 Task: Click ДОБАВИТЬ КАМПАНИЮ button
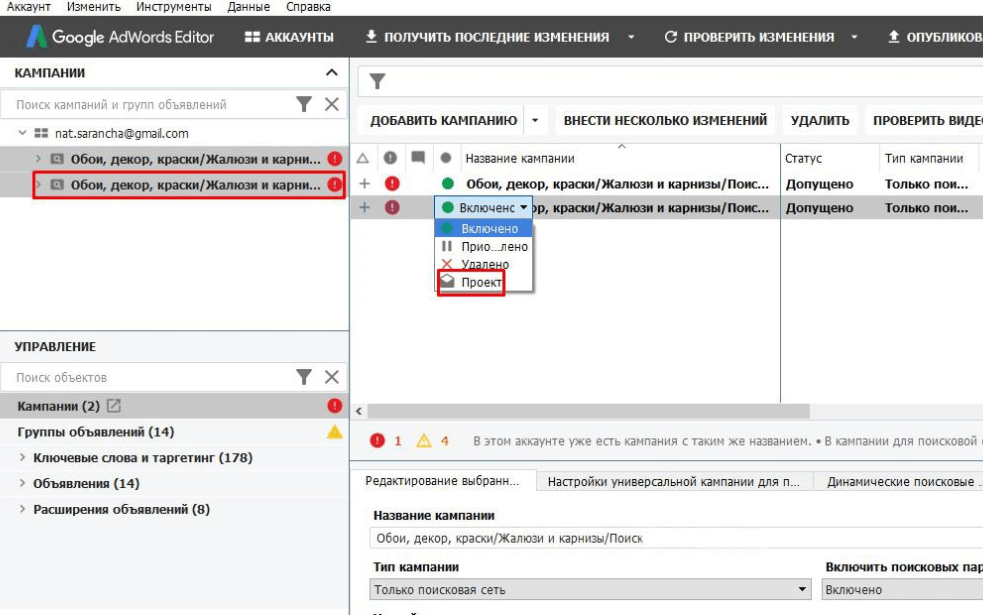[x=443, y=120]
